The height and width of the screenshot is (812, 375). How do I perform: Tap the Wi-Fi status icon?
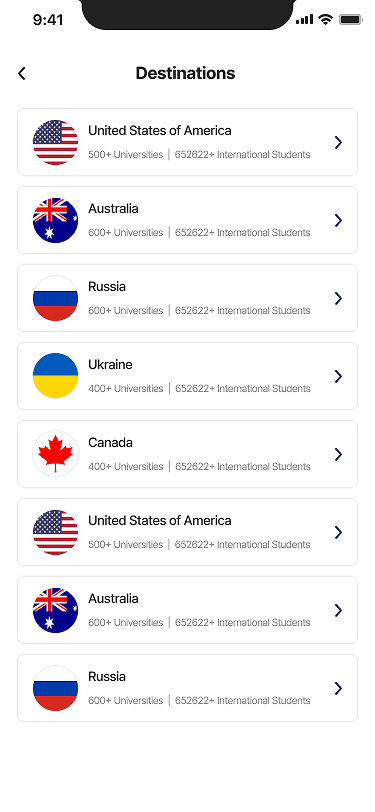326,20
